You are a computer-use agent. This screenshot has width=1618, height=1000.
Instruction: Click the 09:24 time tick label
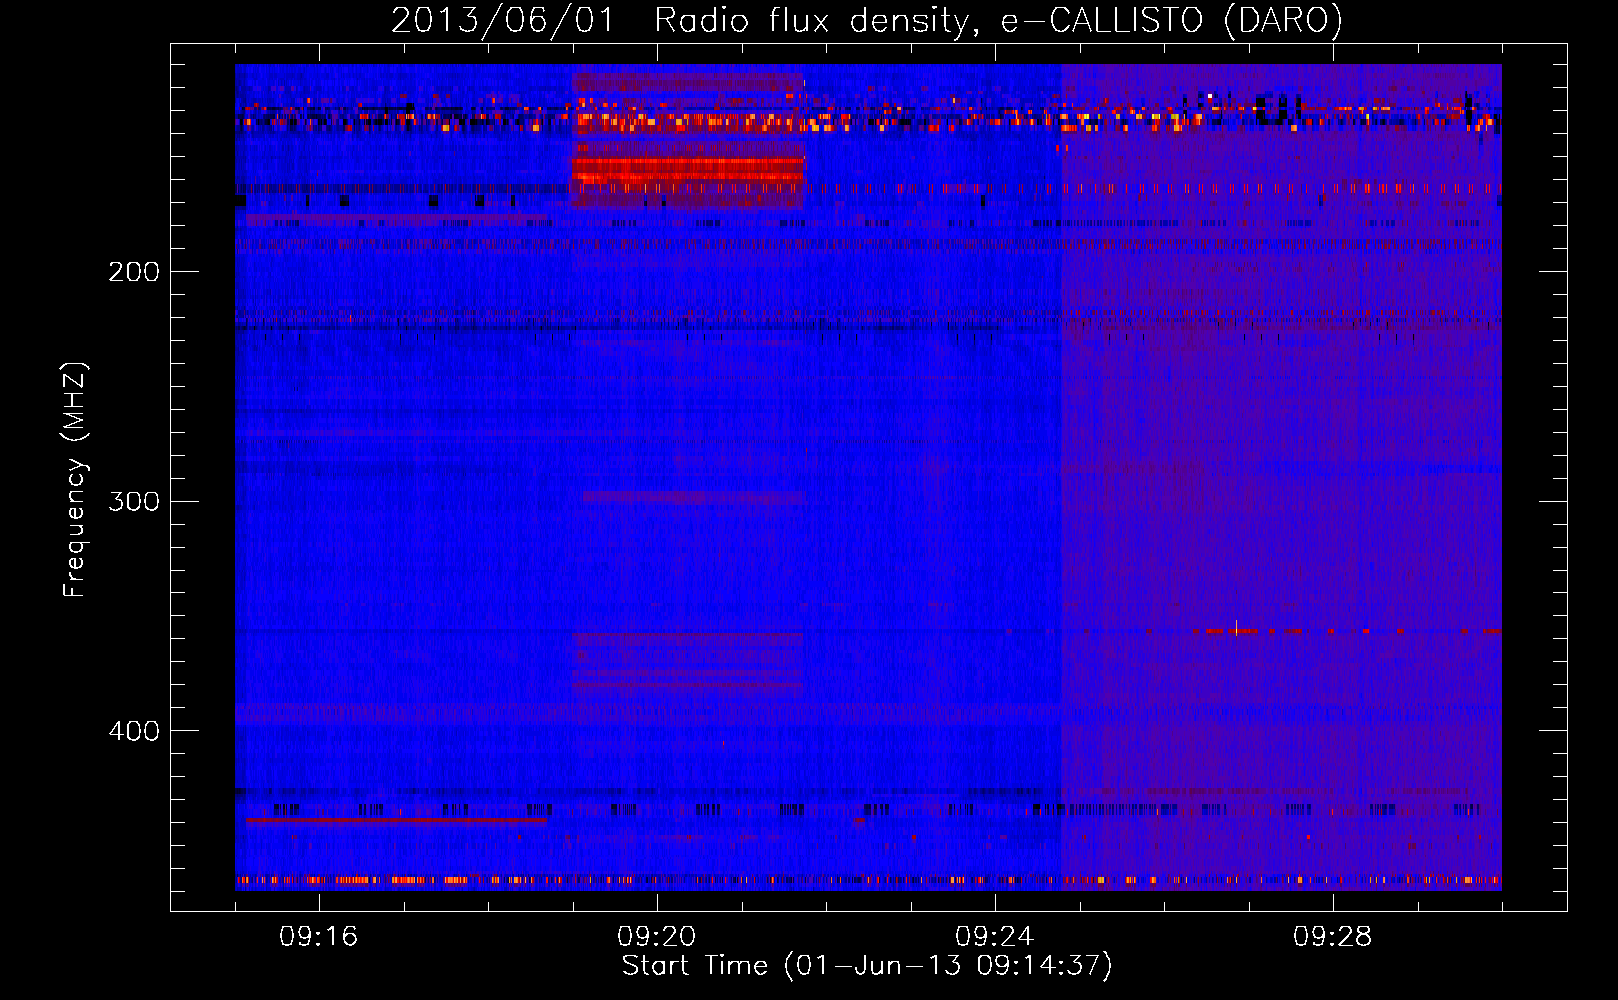[x=995, y=937]
